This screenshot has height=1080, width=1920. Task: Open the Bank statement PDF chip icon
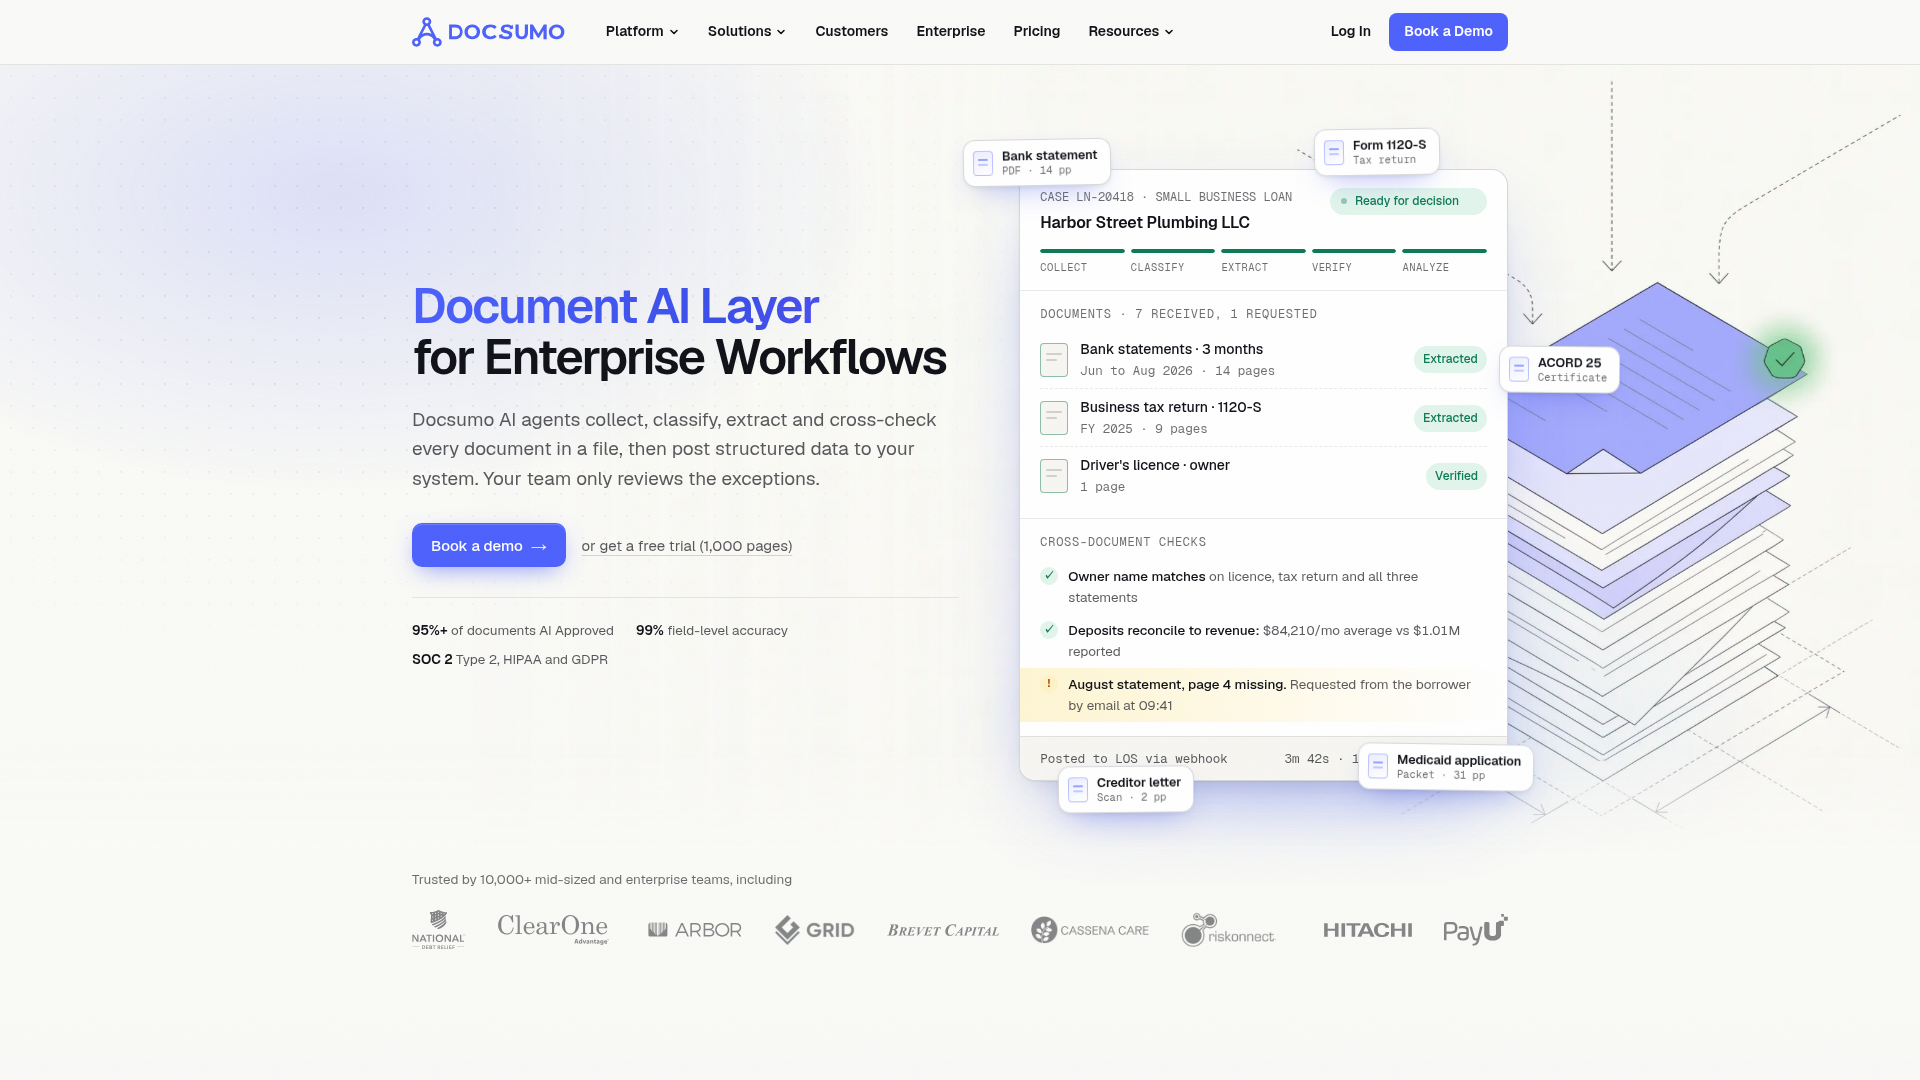coord(983,163)
